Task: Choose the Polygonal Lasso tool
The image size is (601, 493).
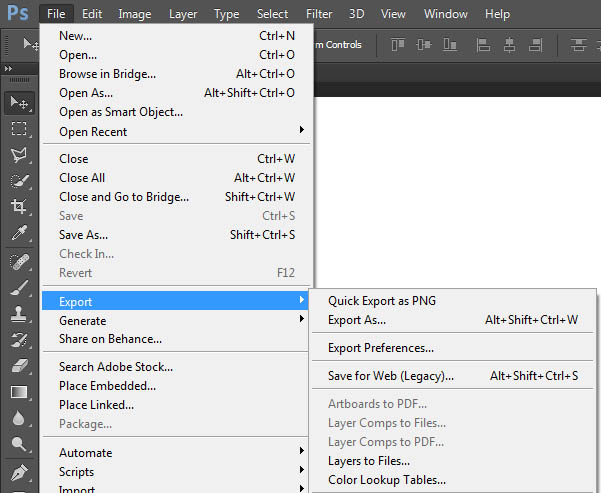Action: coord(18,155)
